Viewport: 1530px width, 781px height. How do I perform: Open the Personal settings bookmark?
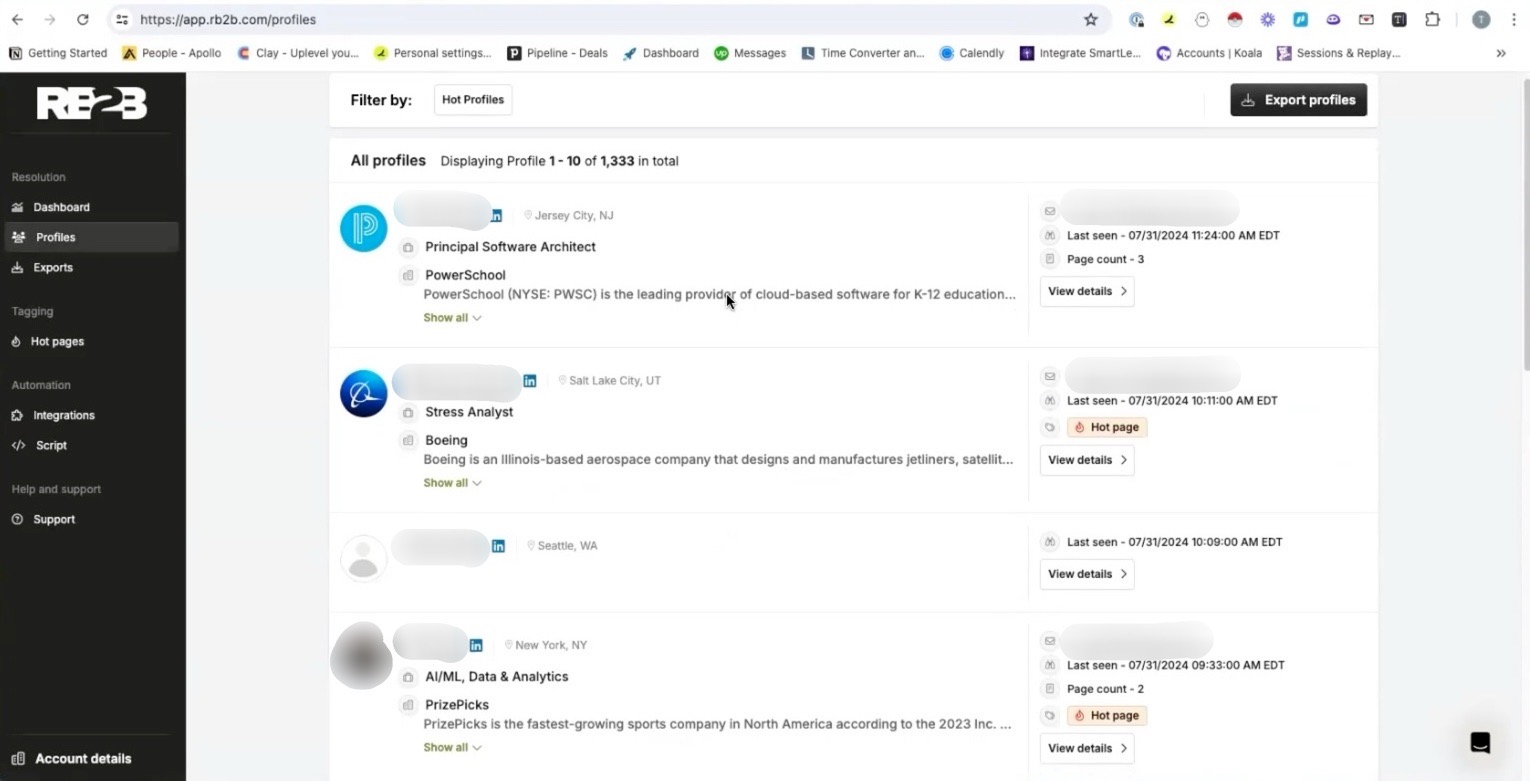click(432, 53)
